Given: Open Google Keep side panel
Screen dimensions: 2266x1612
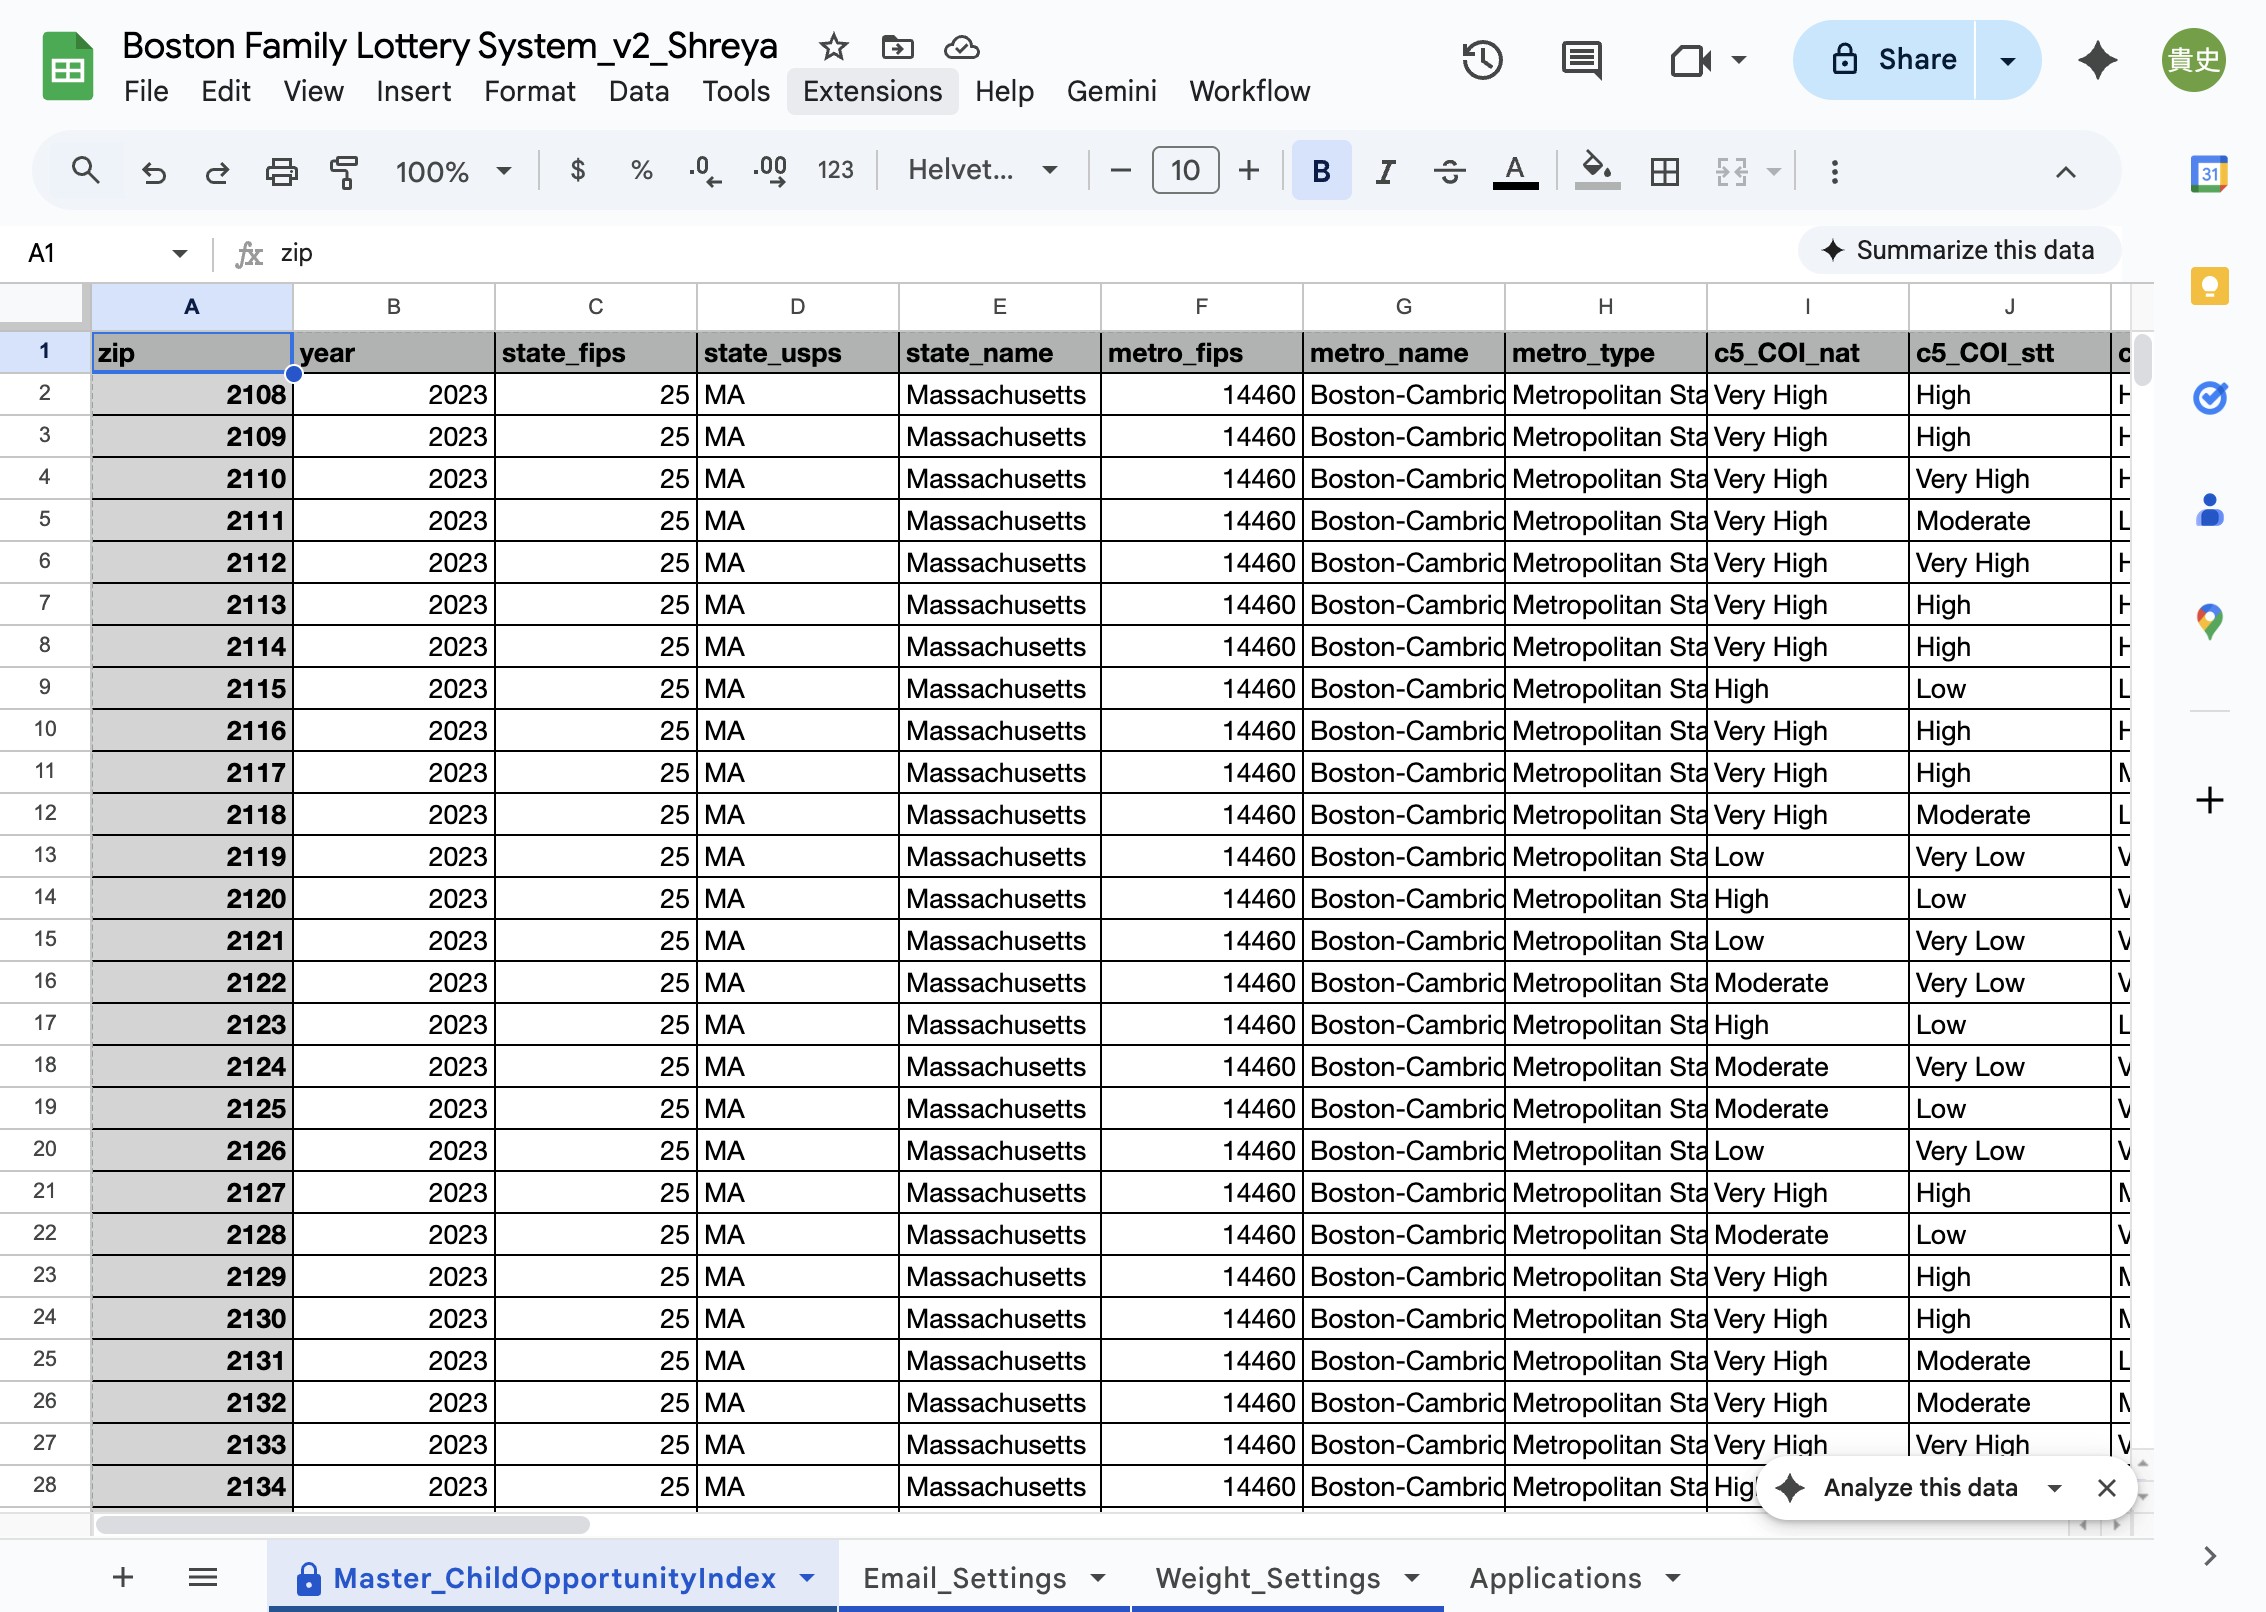Looking at the screenshot, I should tap(2209, 286).
